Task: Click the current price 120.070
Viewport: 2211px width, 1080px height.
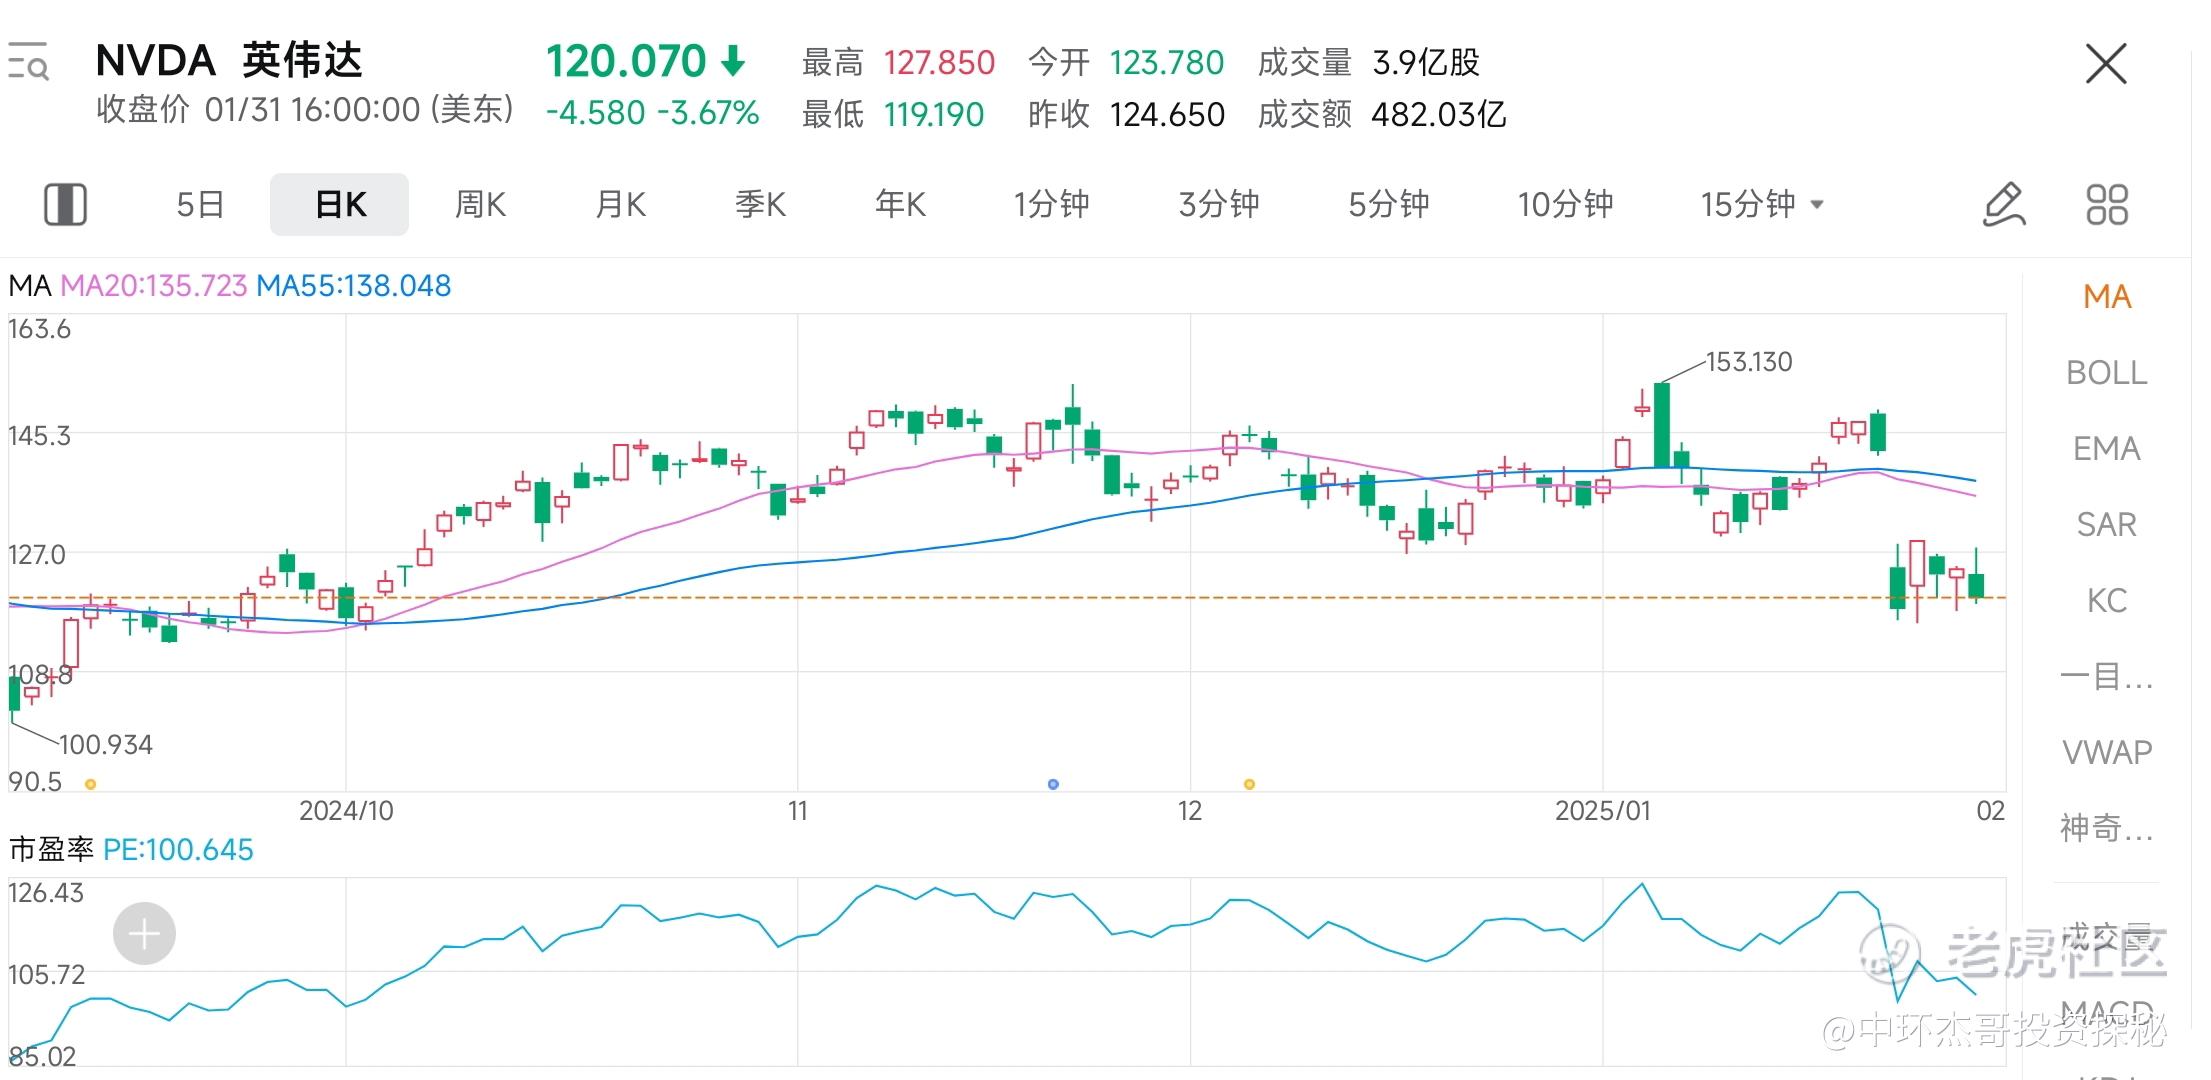Action: 626,61
